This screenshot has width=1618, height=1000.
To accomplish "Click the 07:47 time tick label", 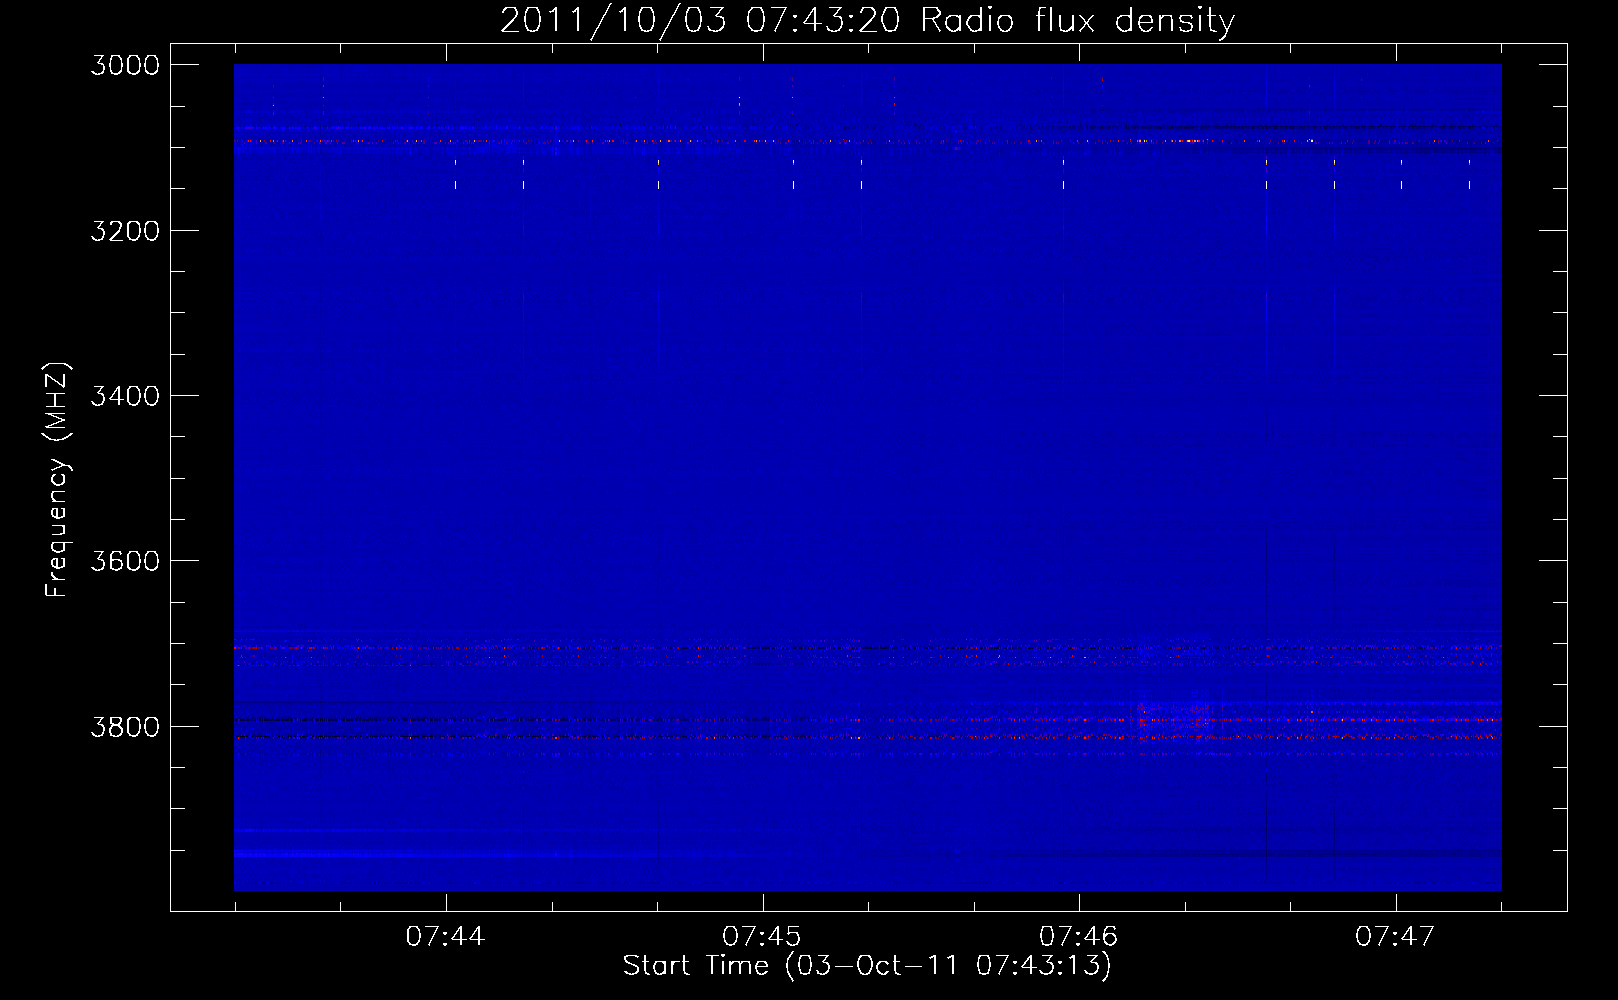I will (x=1395, y=936).
